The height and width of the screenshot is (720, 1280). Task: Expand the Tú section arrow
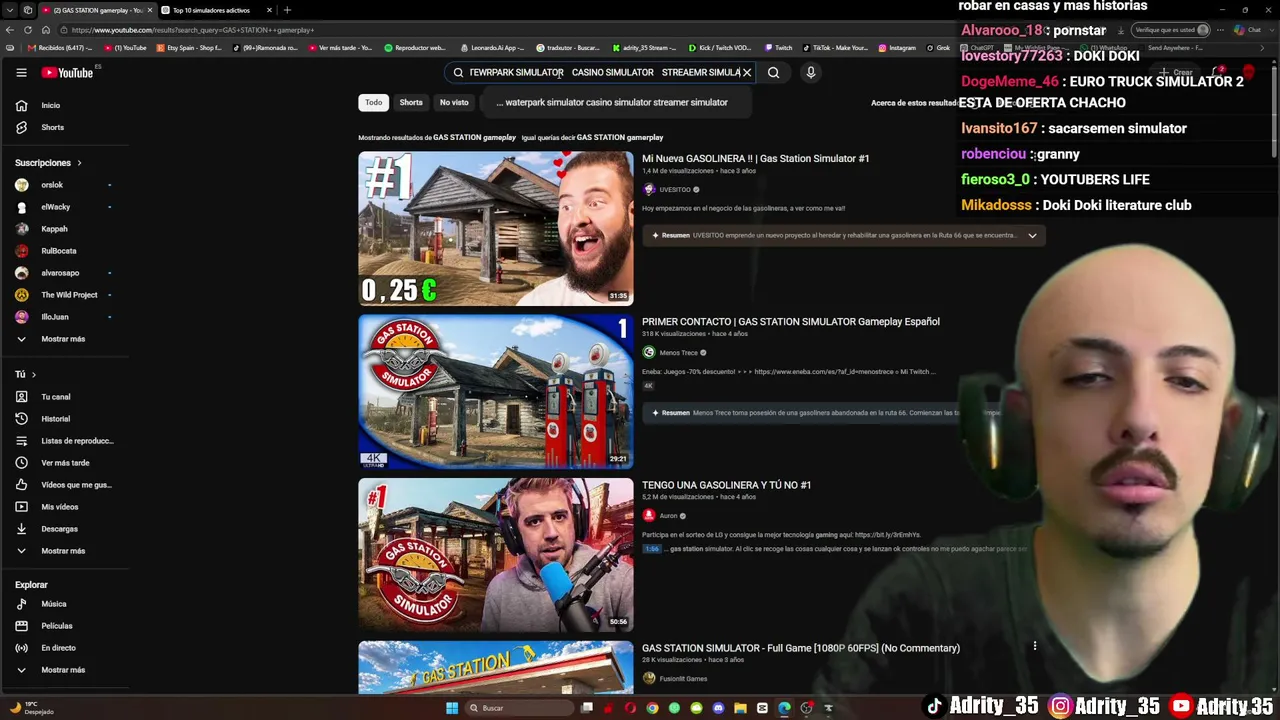click(x=33, y=375)
